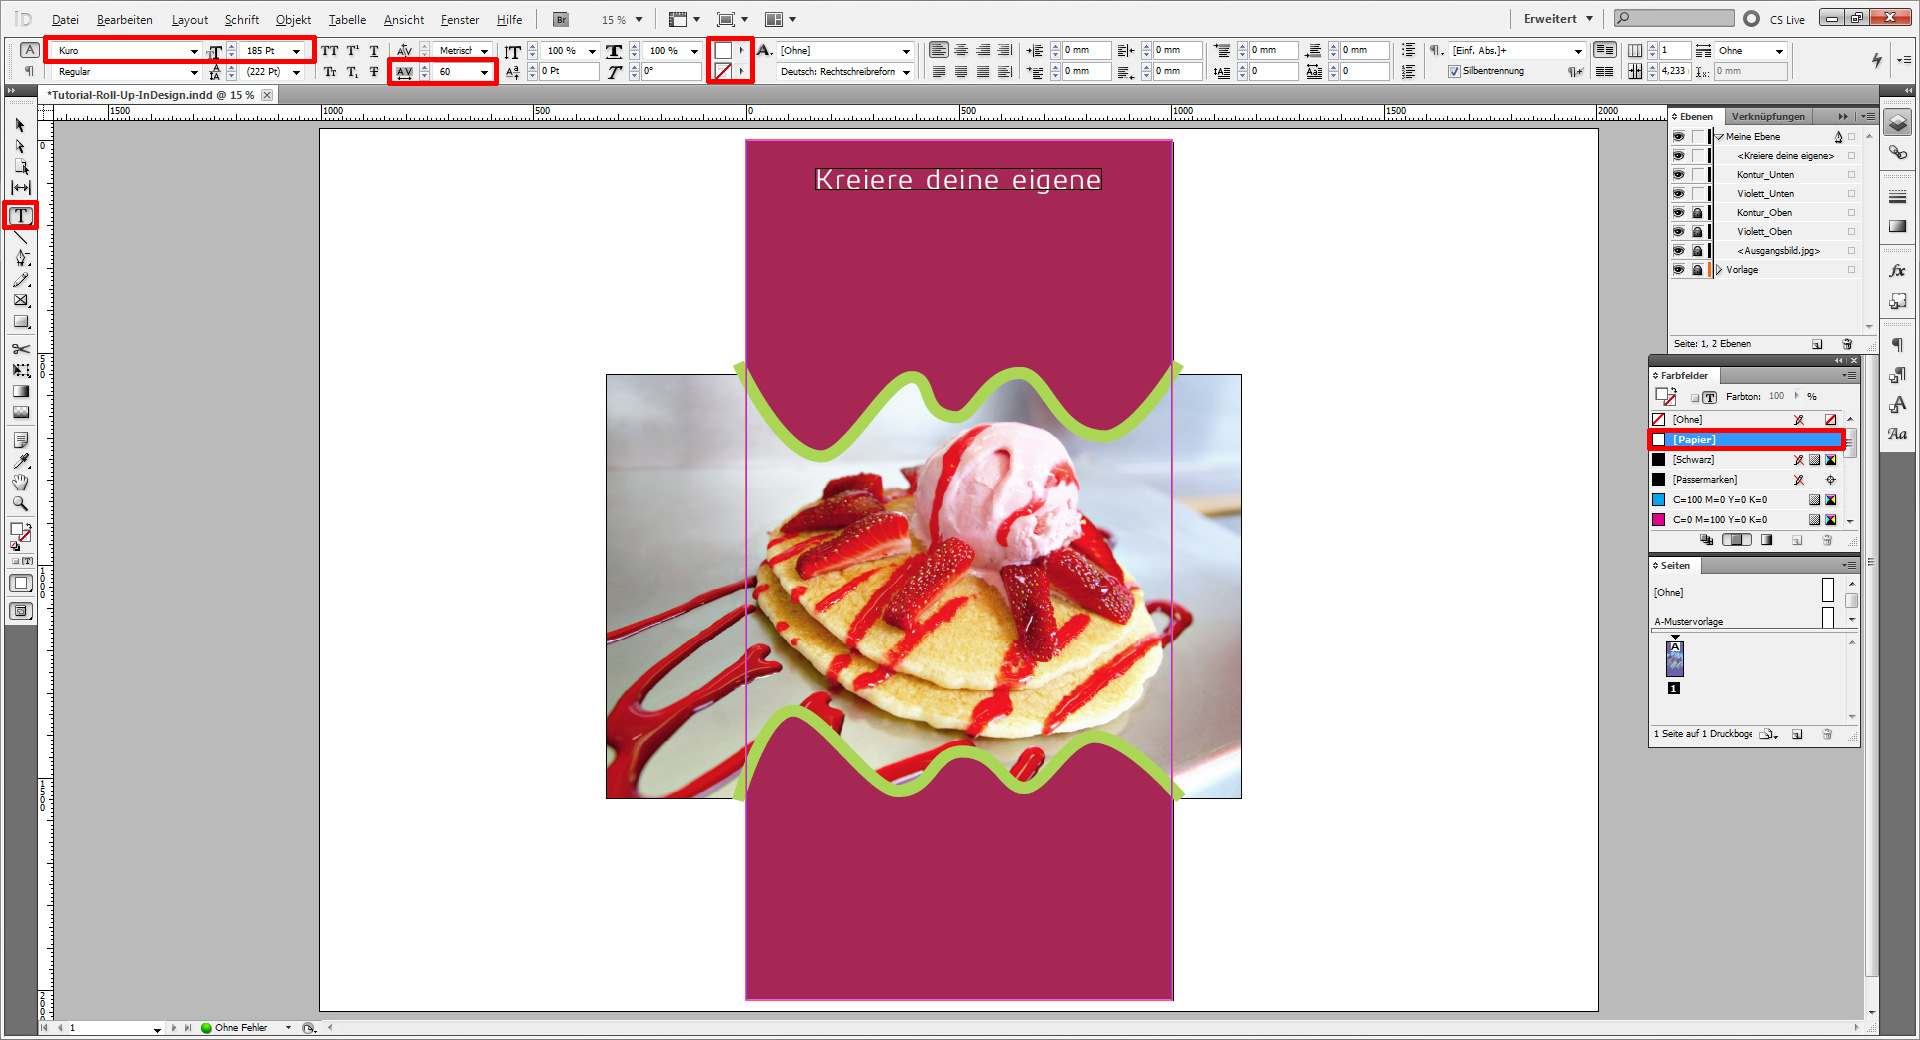Select the Zoom tool

pyautogui.click(x=20, y=503)
